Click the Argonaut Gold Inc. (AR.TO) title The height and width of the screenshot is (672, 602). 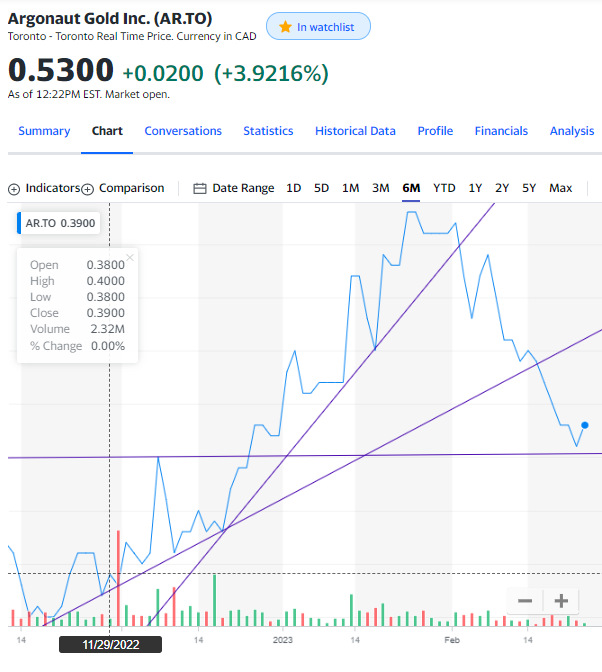coord(110,19)
